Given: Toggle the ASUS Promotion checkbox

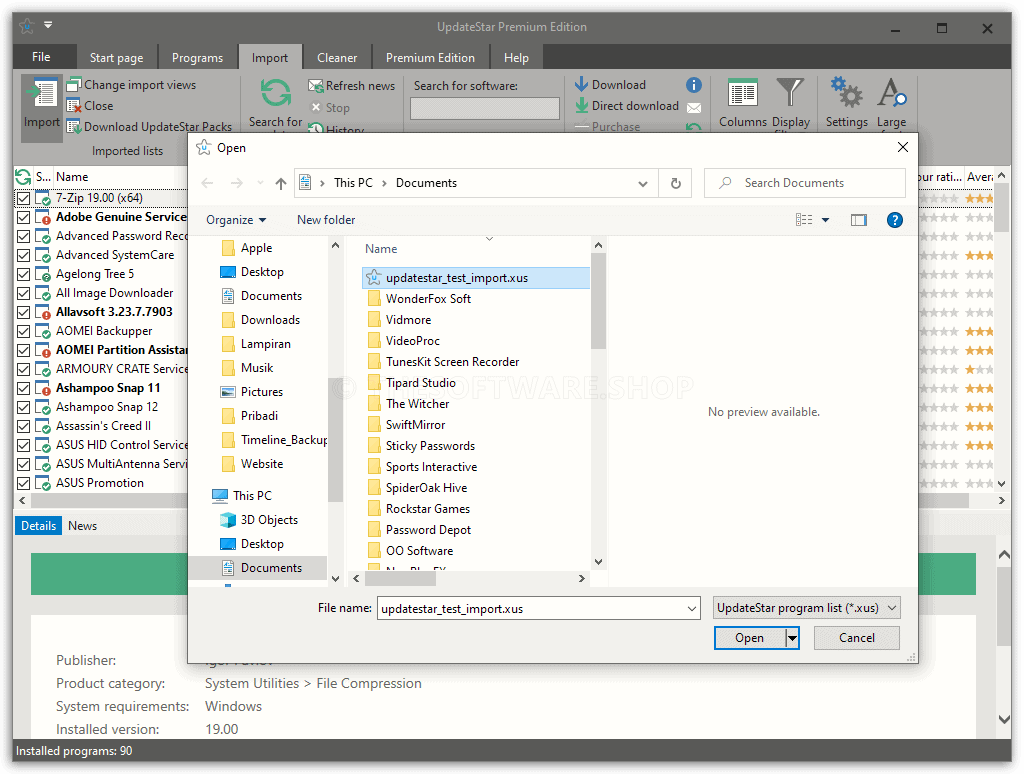Looking at the screenshot, I should pyautogui.click(x=24, y=483).
